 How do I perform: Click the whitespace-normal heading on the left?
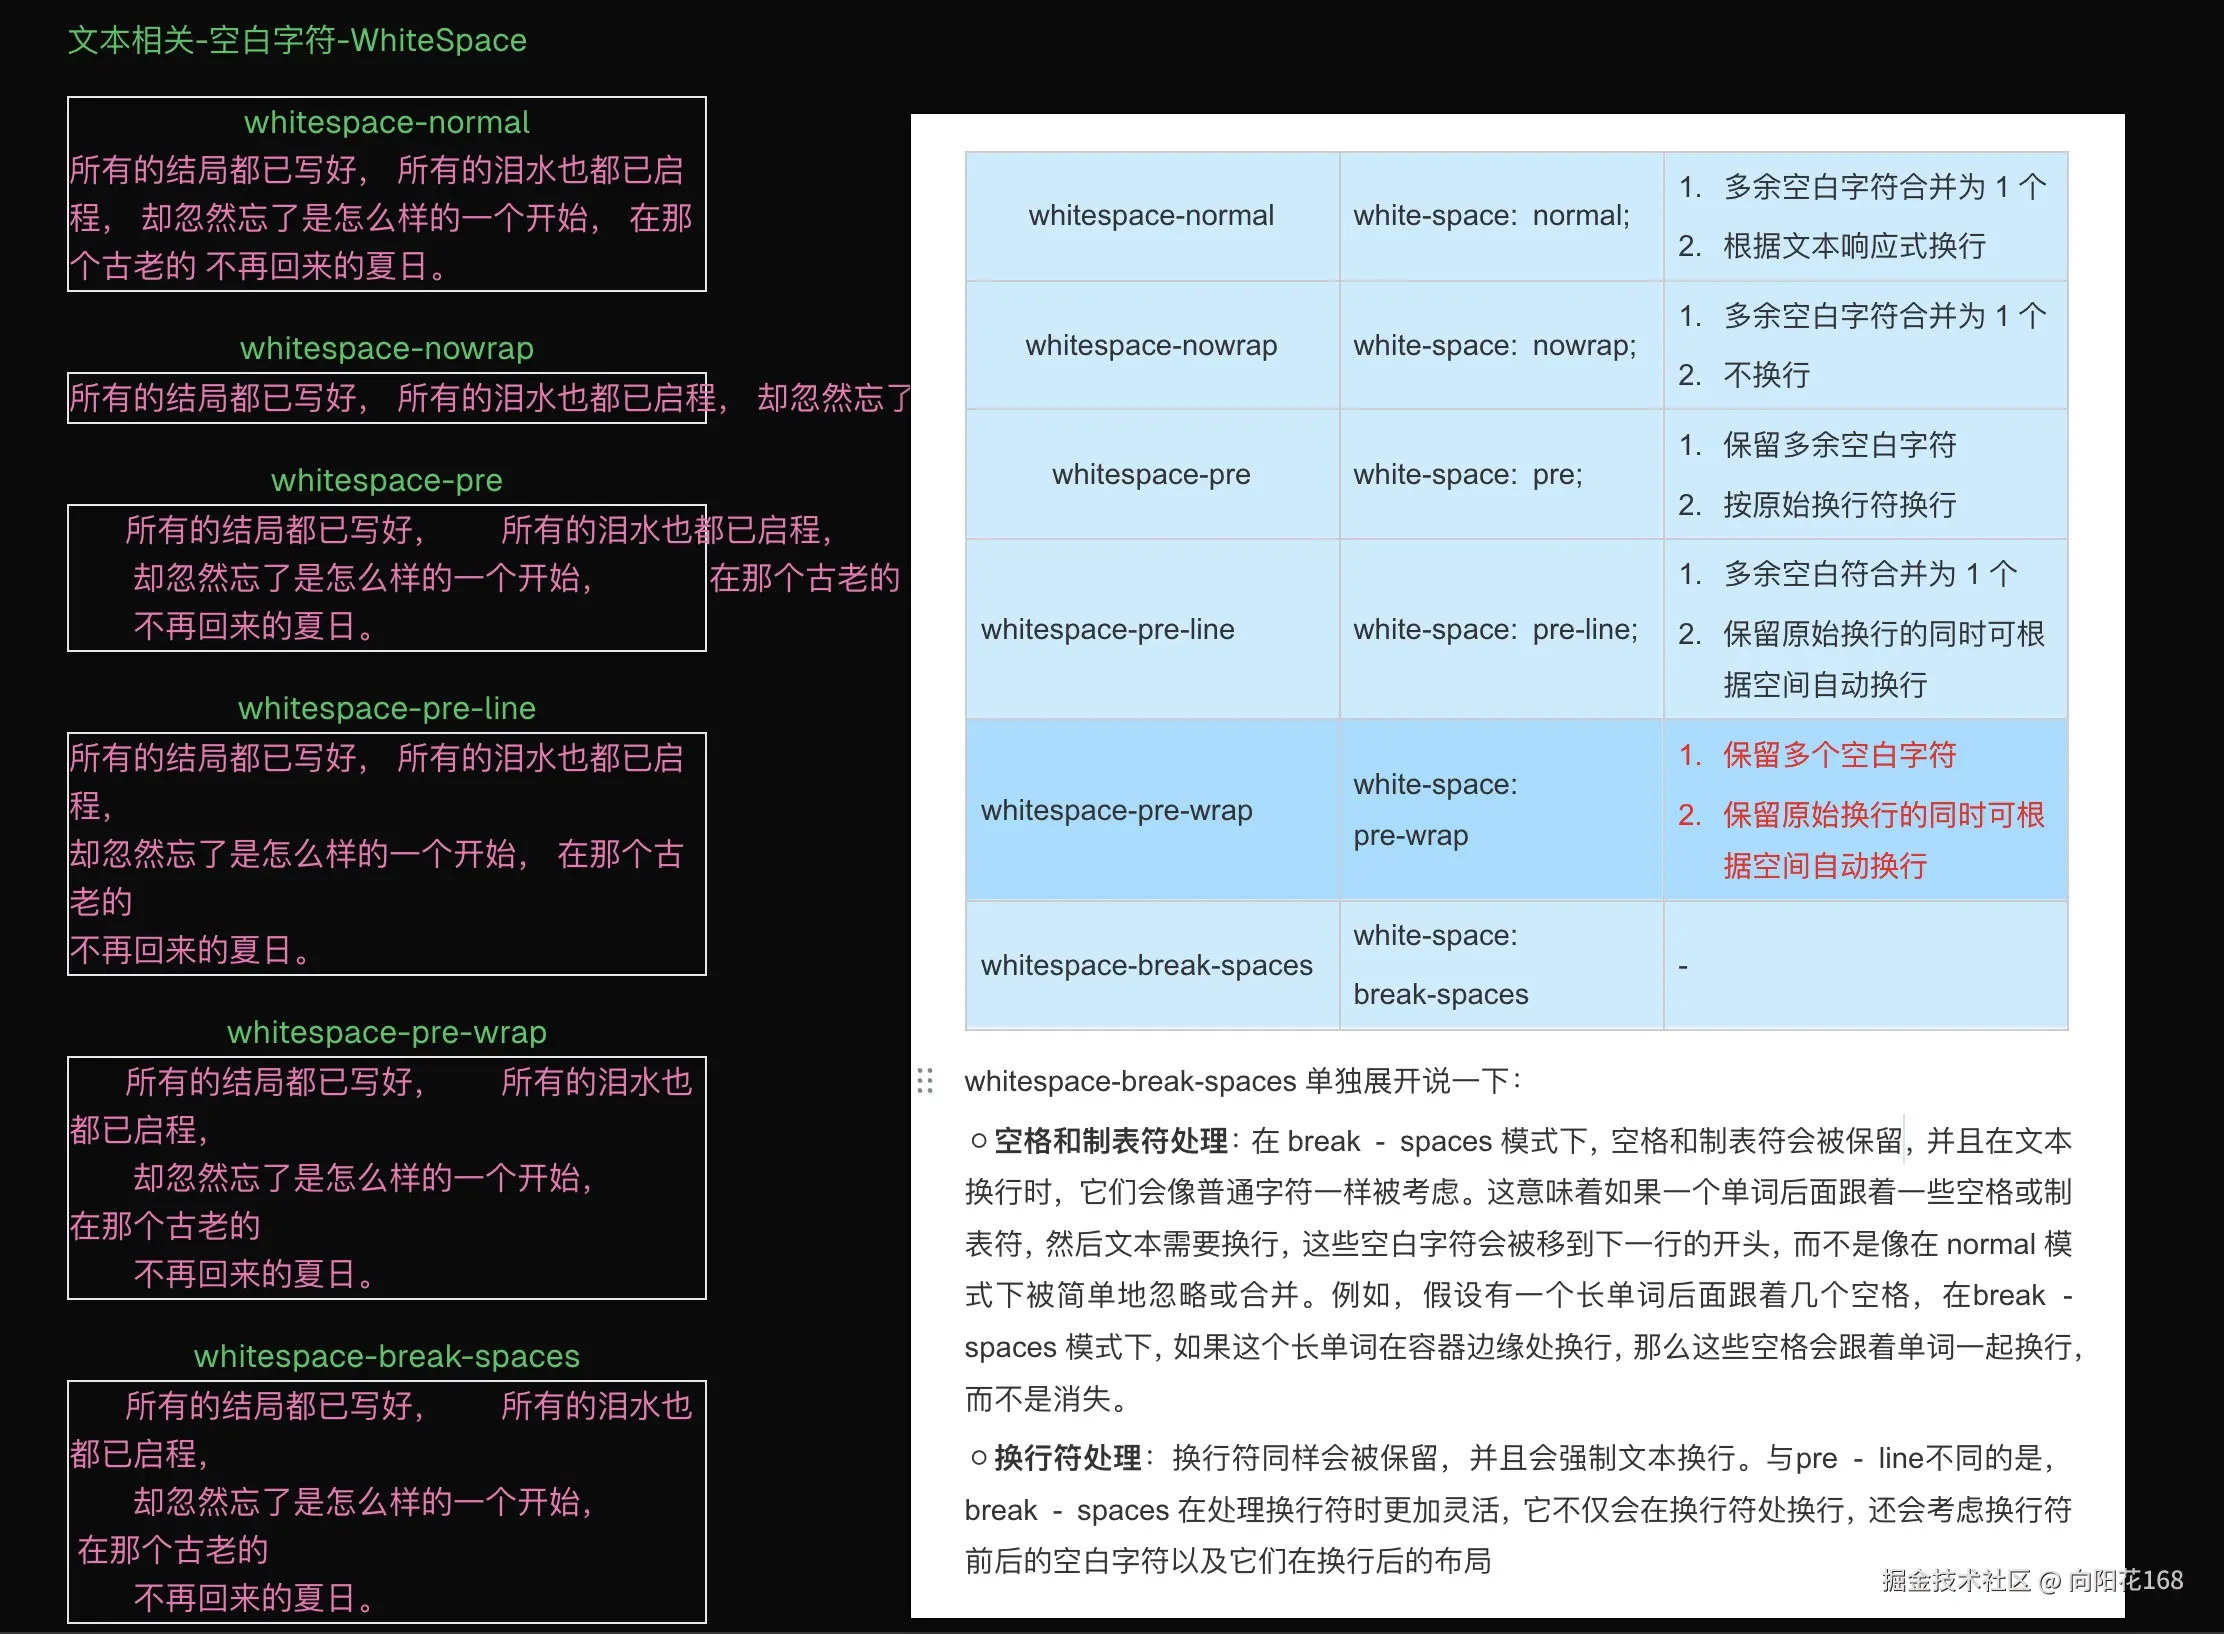pos(386,122)
